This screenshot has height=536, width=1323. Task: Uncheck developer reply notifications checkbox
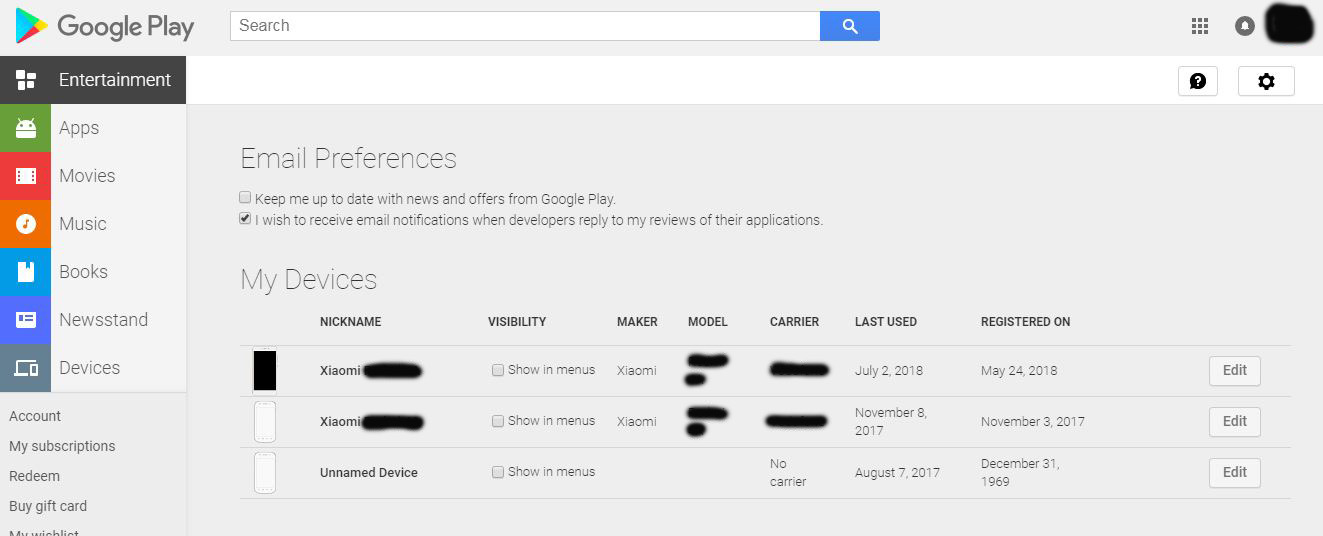(246, 219)
